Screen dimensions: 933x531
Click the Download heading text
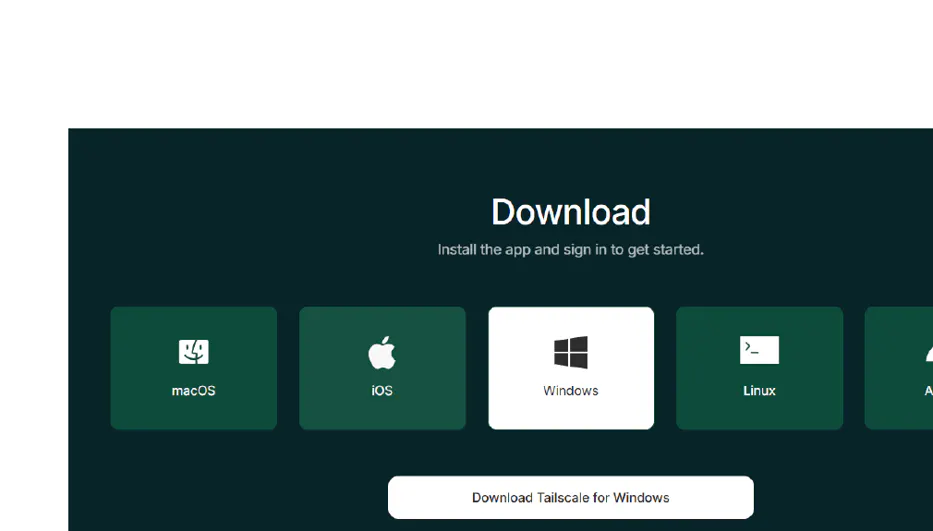(x=571, y=212)
